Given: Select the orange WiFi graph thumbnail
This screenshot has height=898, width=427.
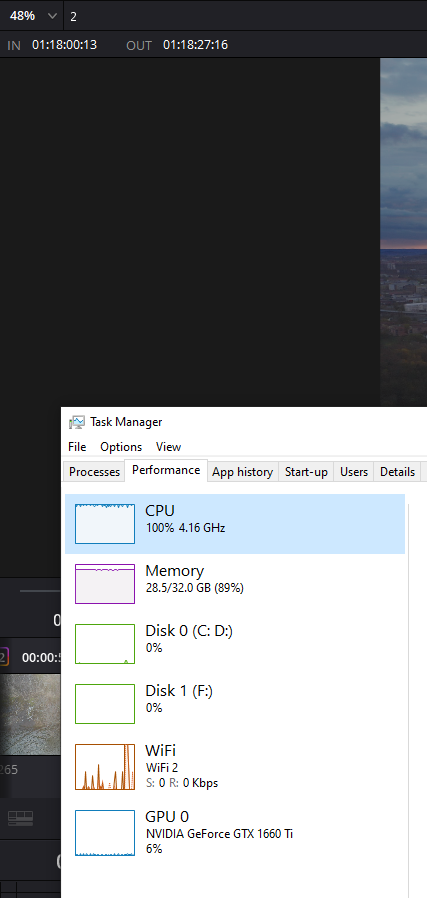Looking at the screenshot, I should click(x=105, y=766).
